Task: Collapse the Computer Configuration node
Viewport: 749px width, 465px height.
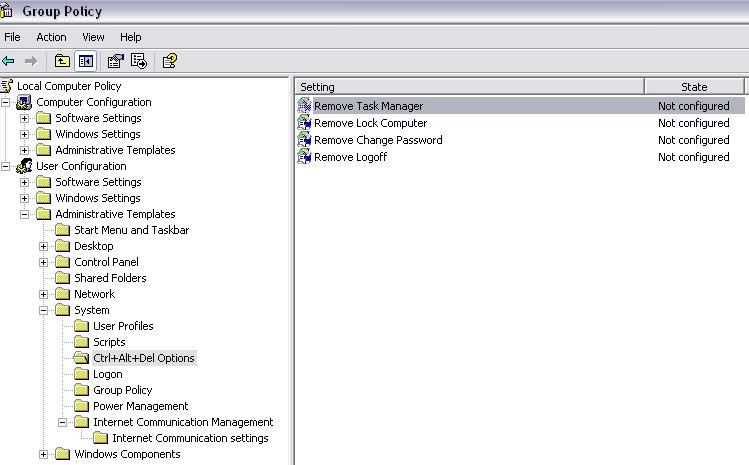Action: point(5,102)
